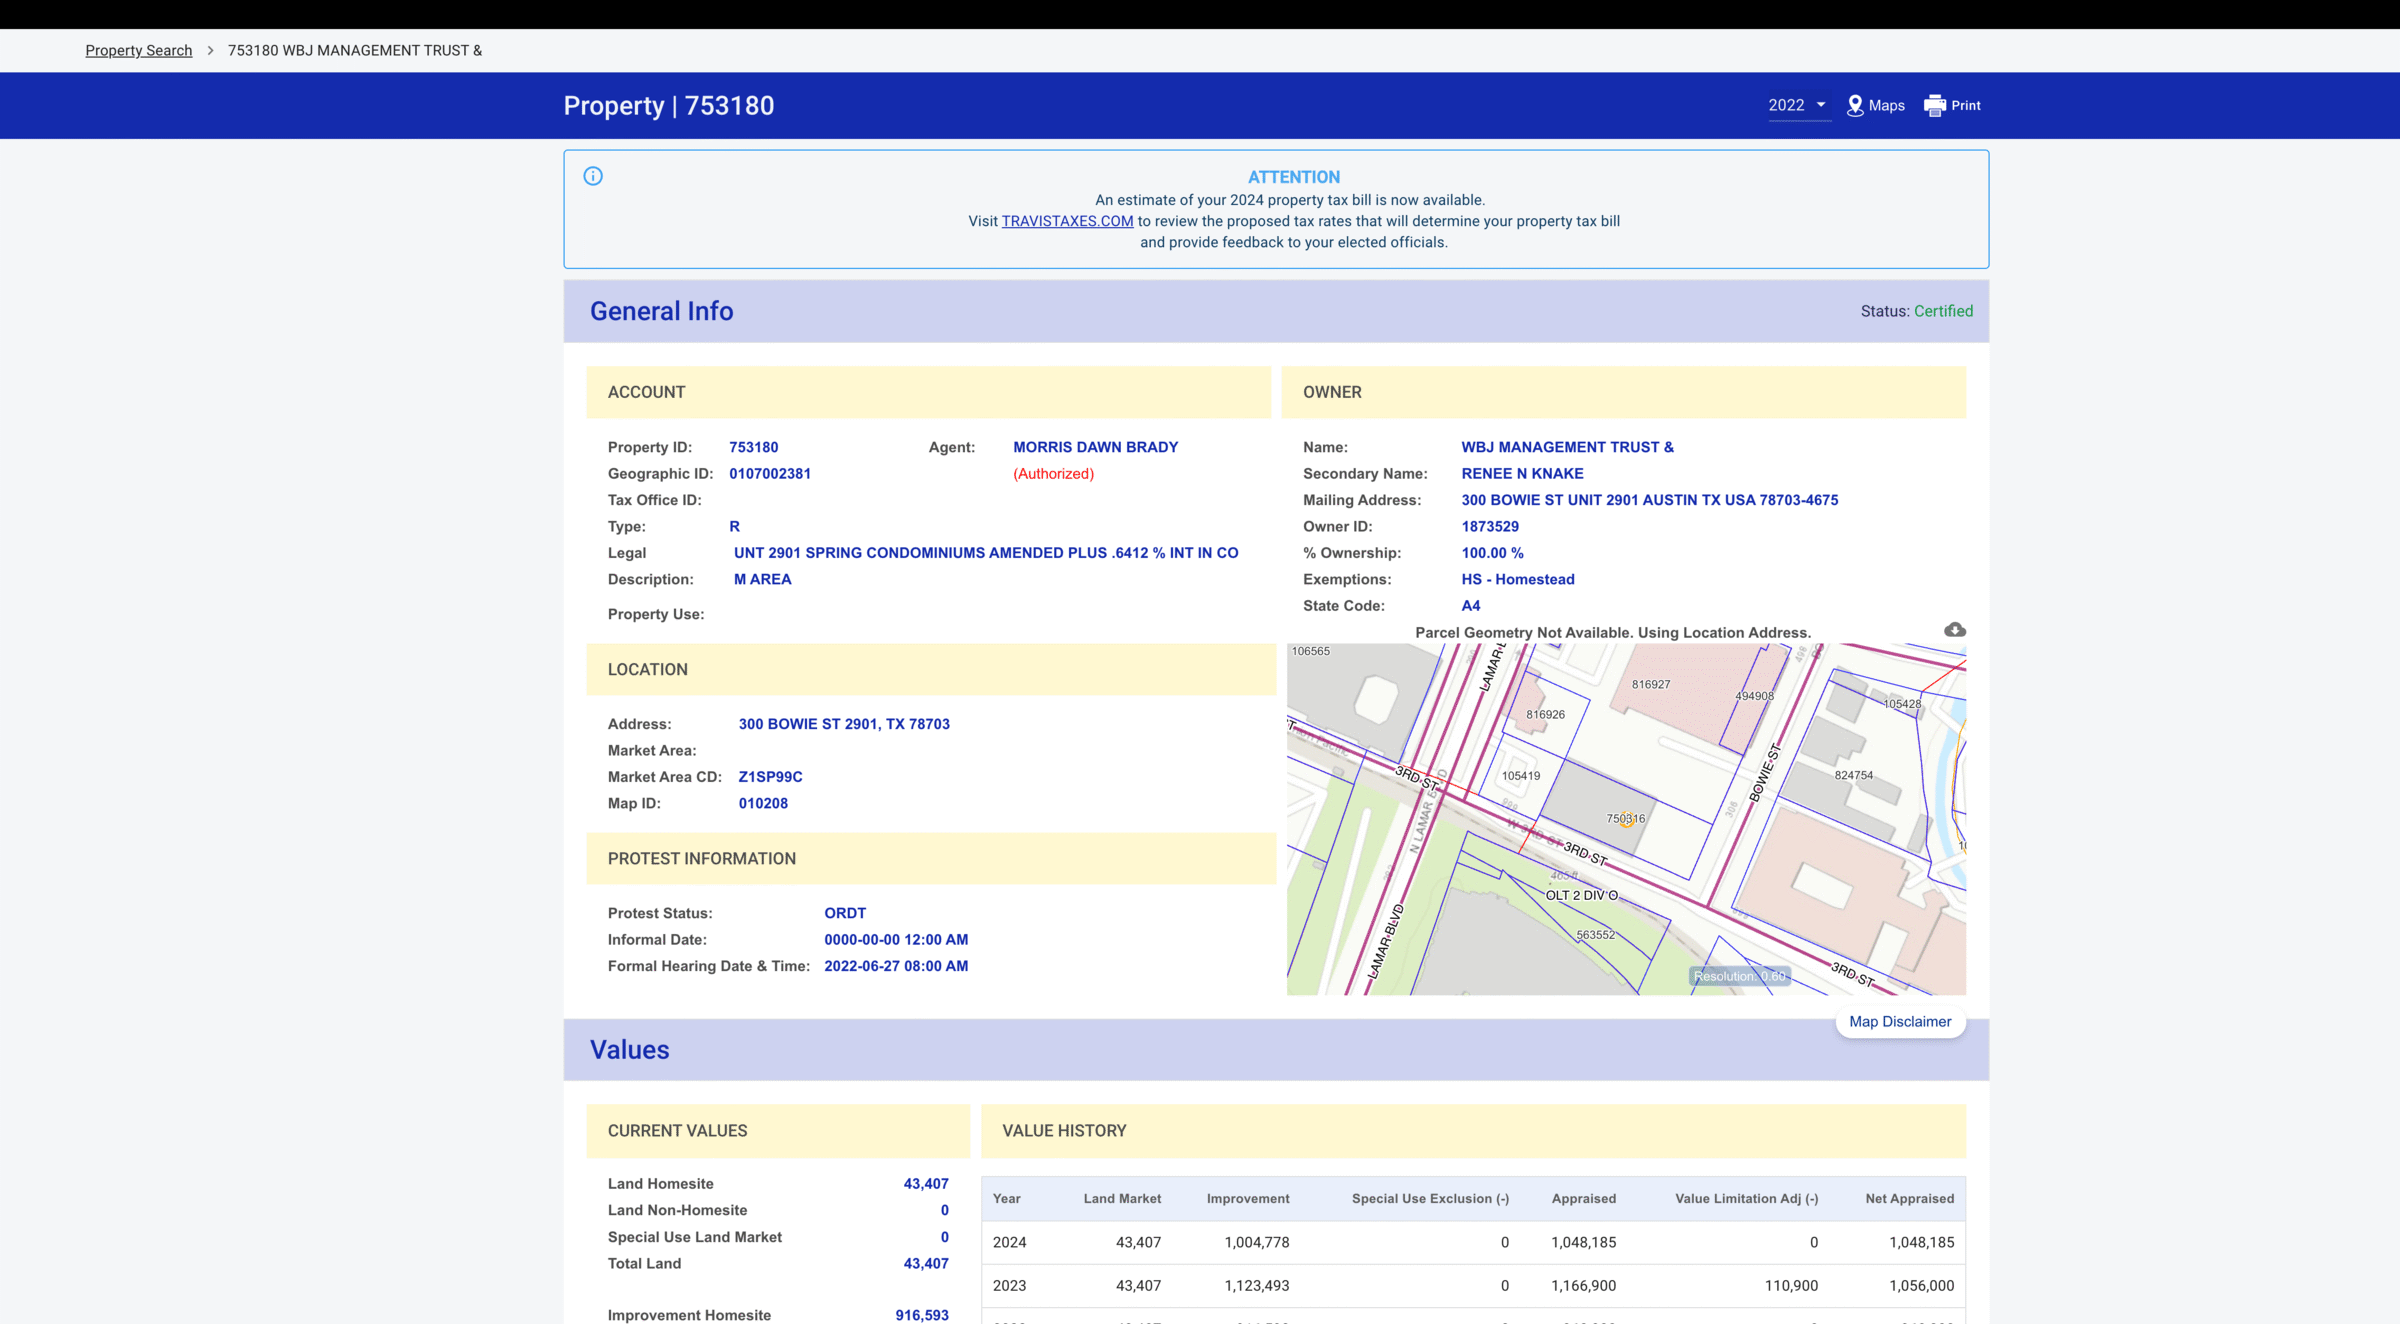Screen dimensions: 2400x1324
Task: Click the Print printer icon
Action: [1935, 106]
